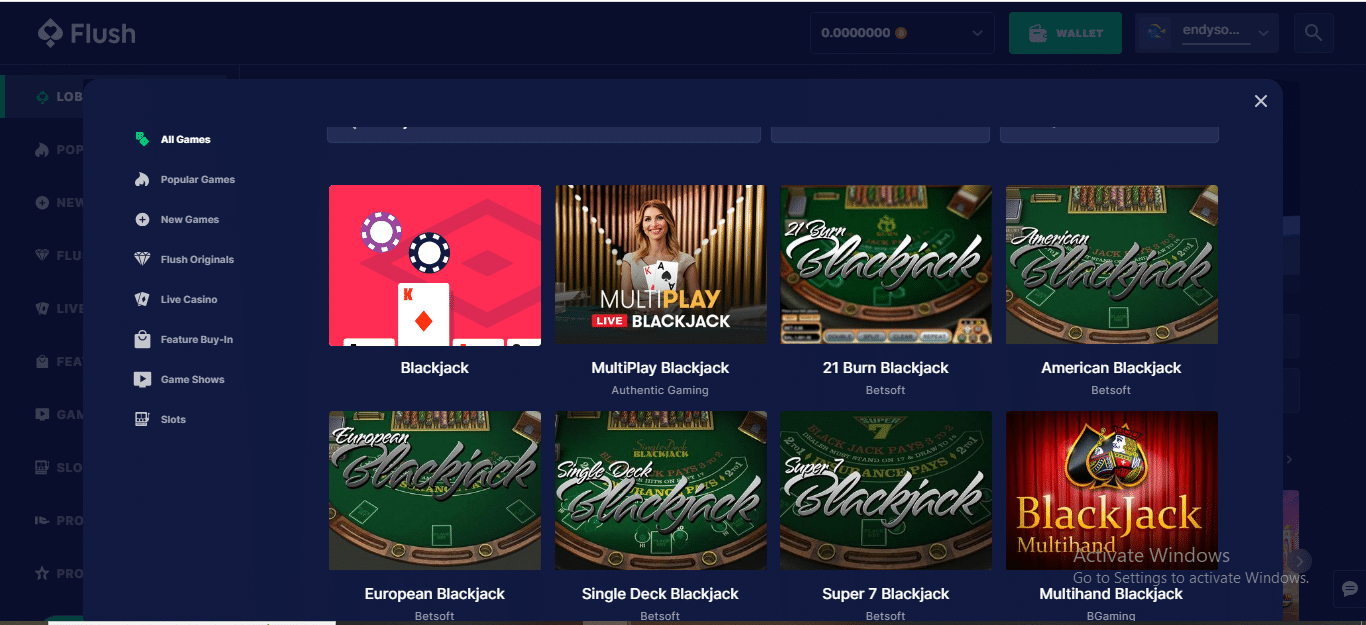Click the All Games icon in sidebar
Viewport: 1366px width, 625px height.
click(x=142, y=139)
